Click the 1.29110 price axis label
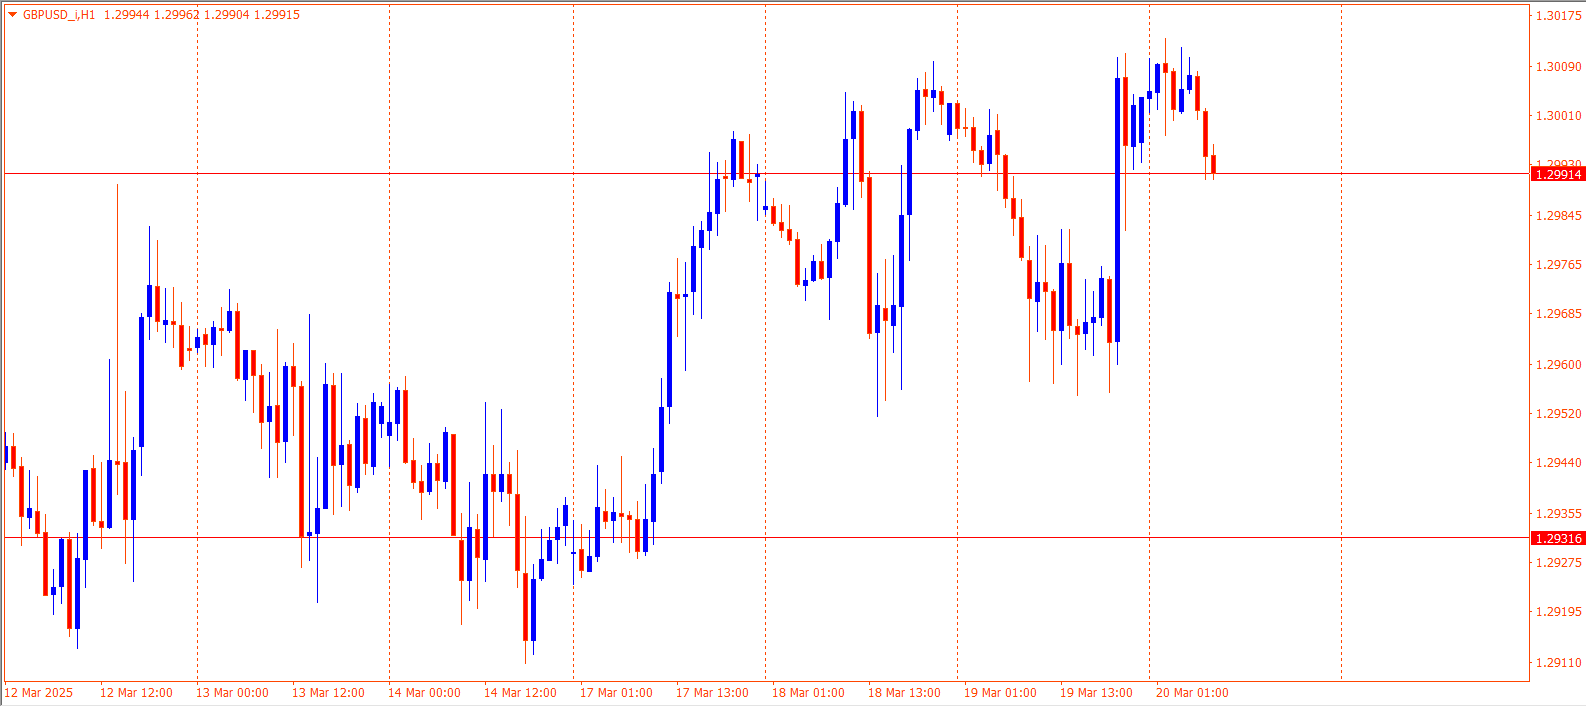The height and width of the screenshot is (707, 1586). (x=1559, y=663)
